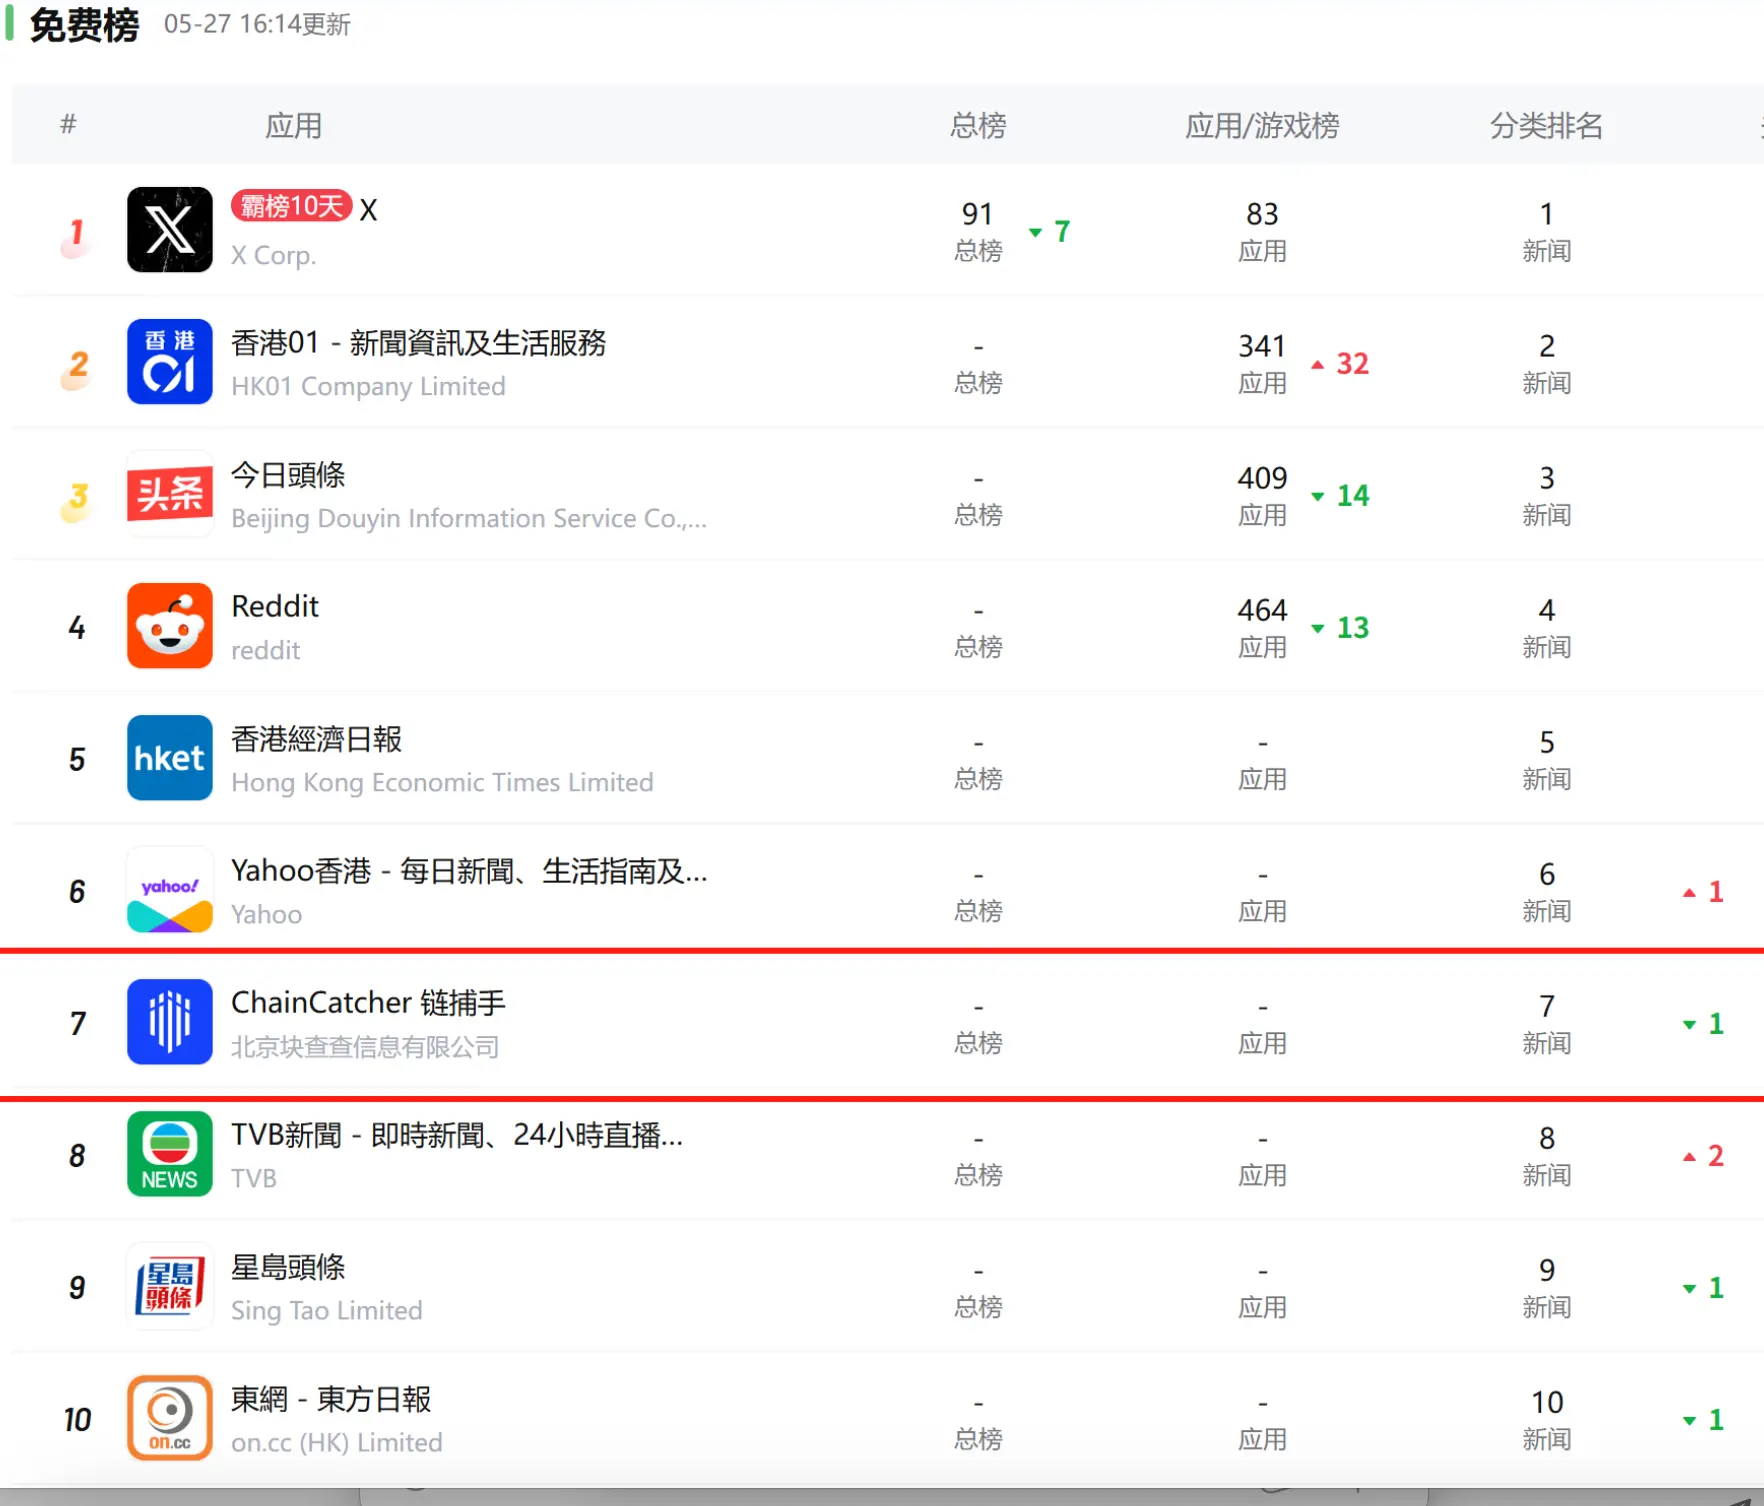1764x1506 pixels.
Task: Click the 分类排名 column header
Action: tap(1546, 125)
